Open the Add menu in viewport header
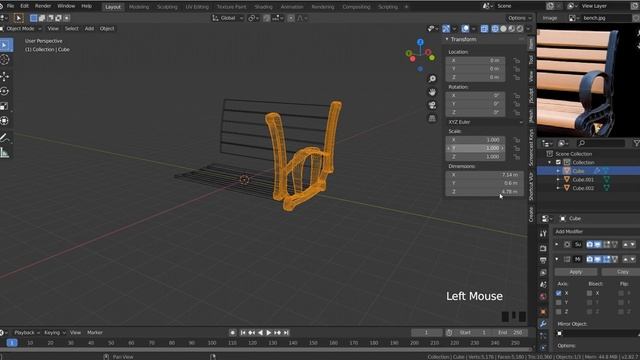Viewport: 640px width, 360px height. click(x=89, y=29)
